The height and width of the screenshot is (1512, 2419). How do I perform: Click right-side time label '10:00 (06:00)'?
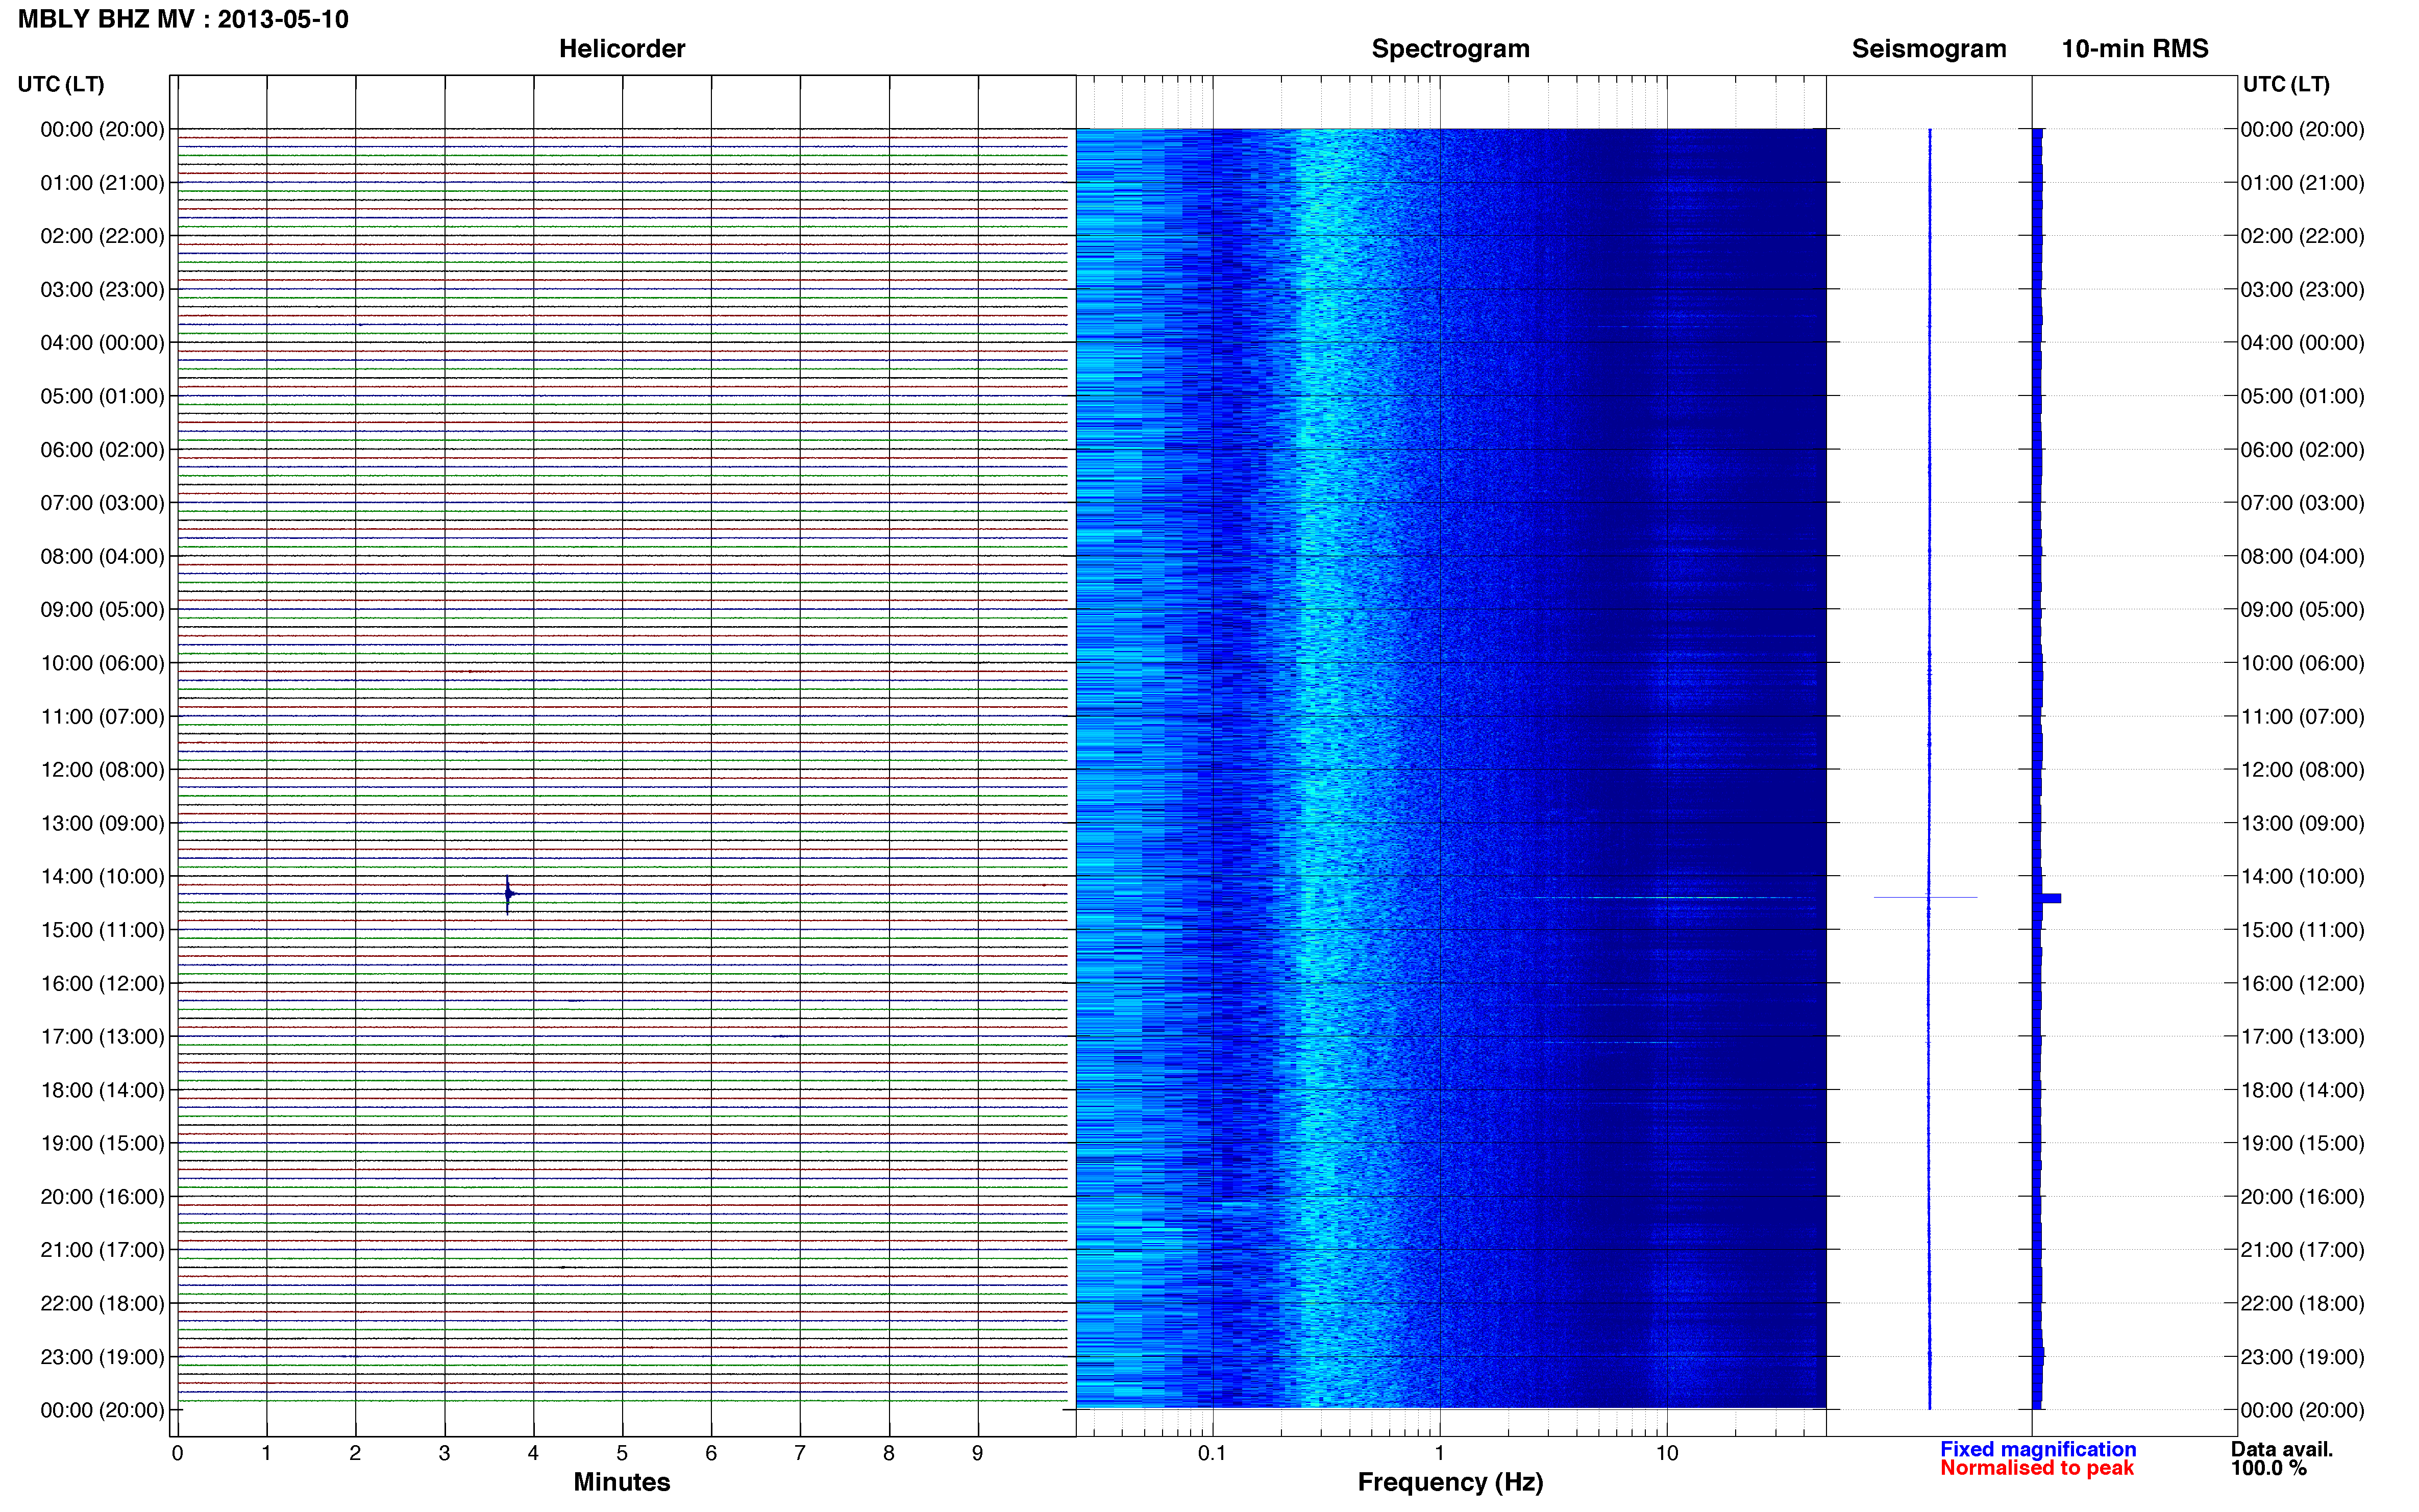[2302, 663]
